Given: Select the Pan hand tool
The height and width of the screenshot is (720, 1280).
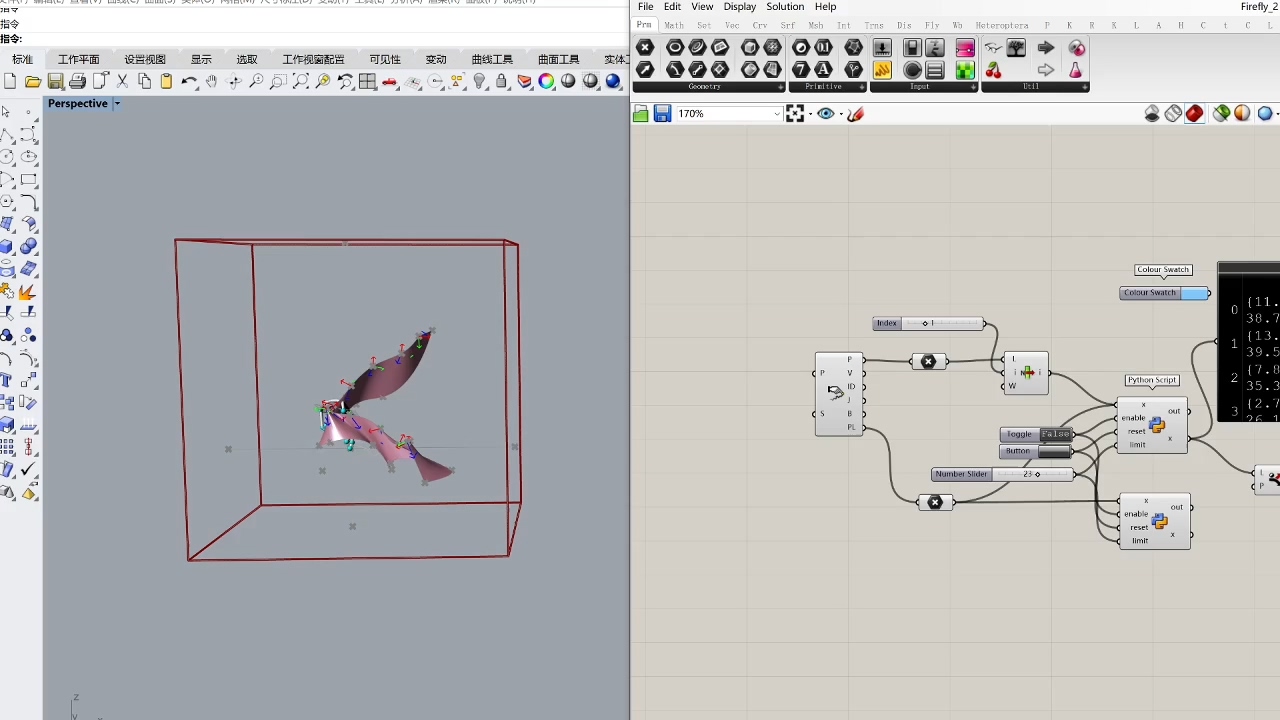Looking at the screenshot, I should pyautogui.click(x=211, y=82).
